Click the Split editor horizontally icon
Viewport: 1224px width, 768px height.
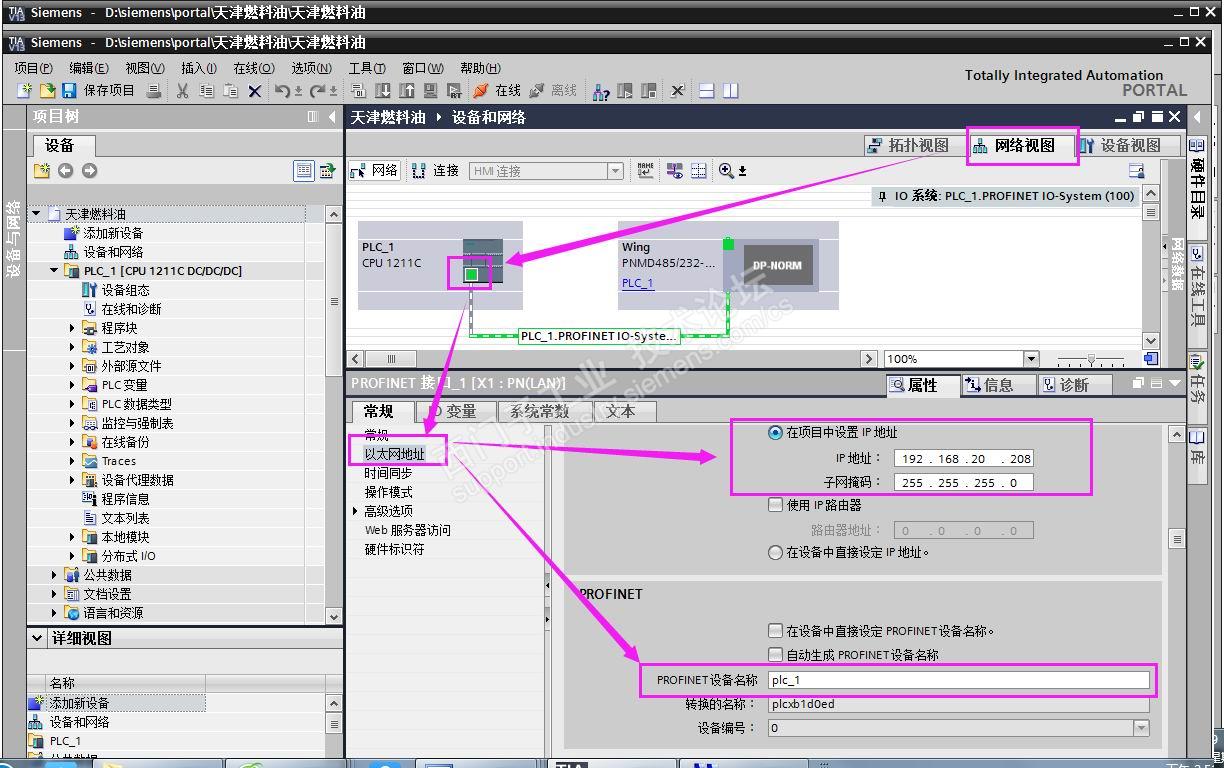coord(707,90)
